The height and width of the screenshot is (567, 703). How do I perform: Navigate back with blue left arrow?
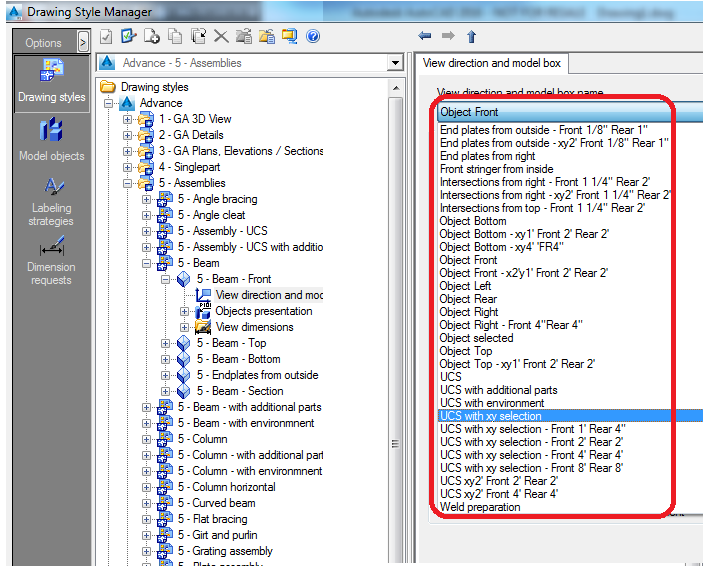[x=424, y=36]
